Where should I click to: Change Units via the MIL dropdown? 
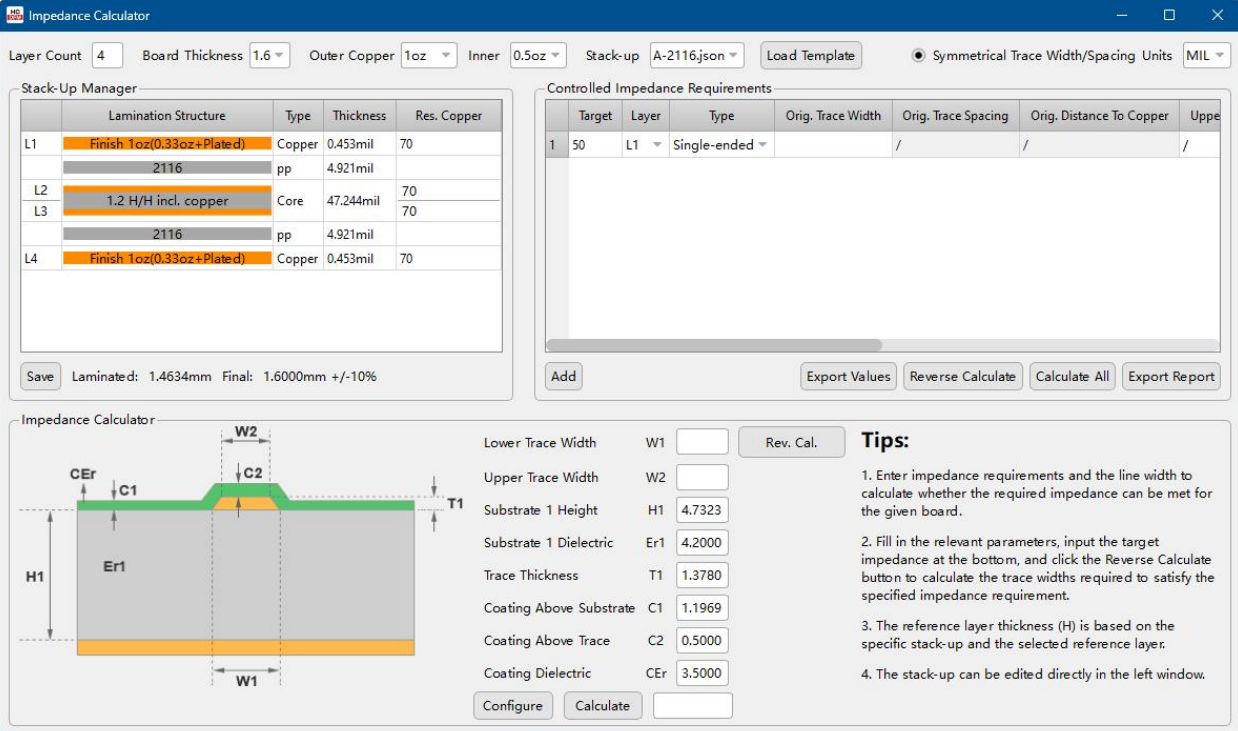[1206, 56]
